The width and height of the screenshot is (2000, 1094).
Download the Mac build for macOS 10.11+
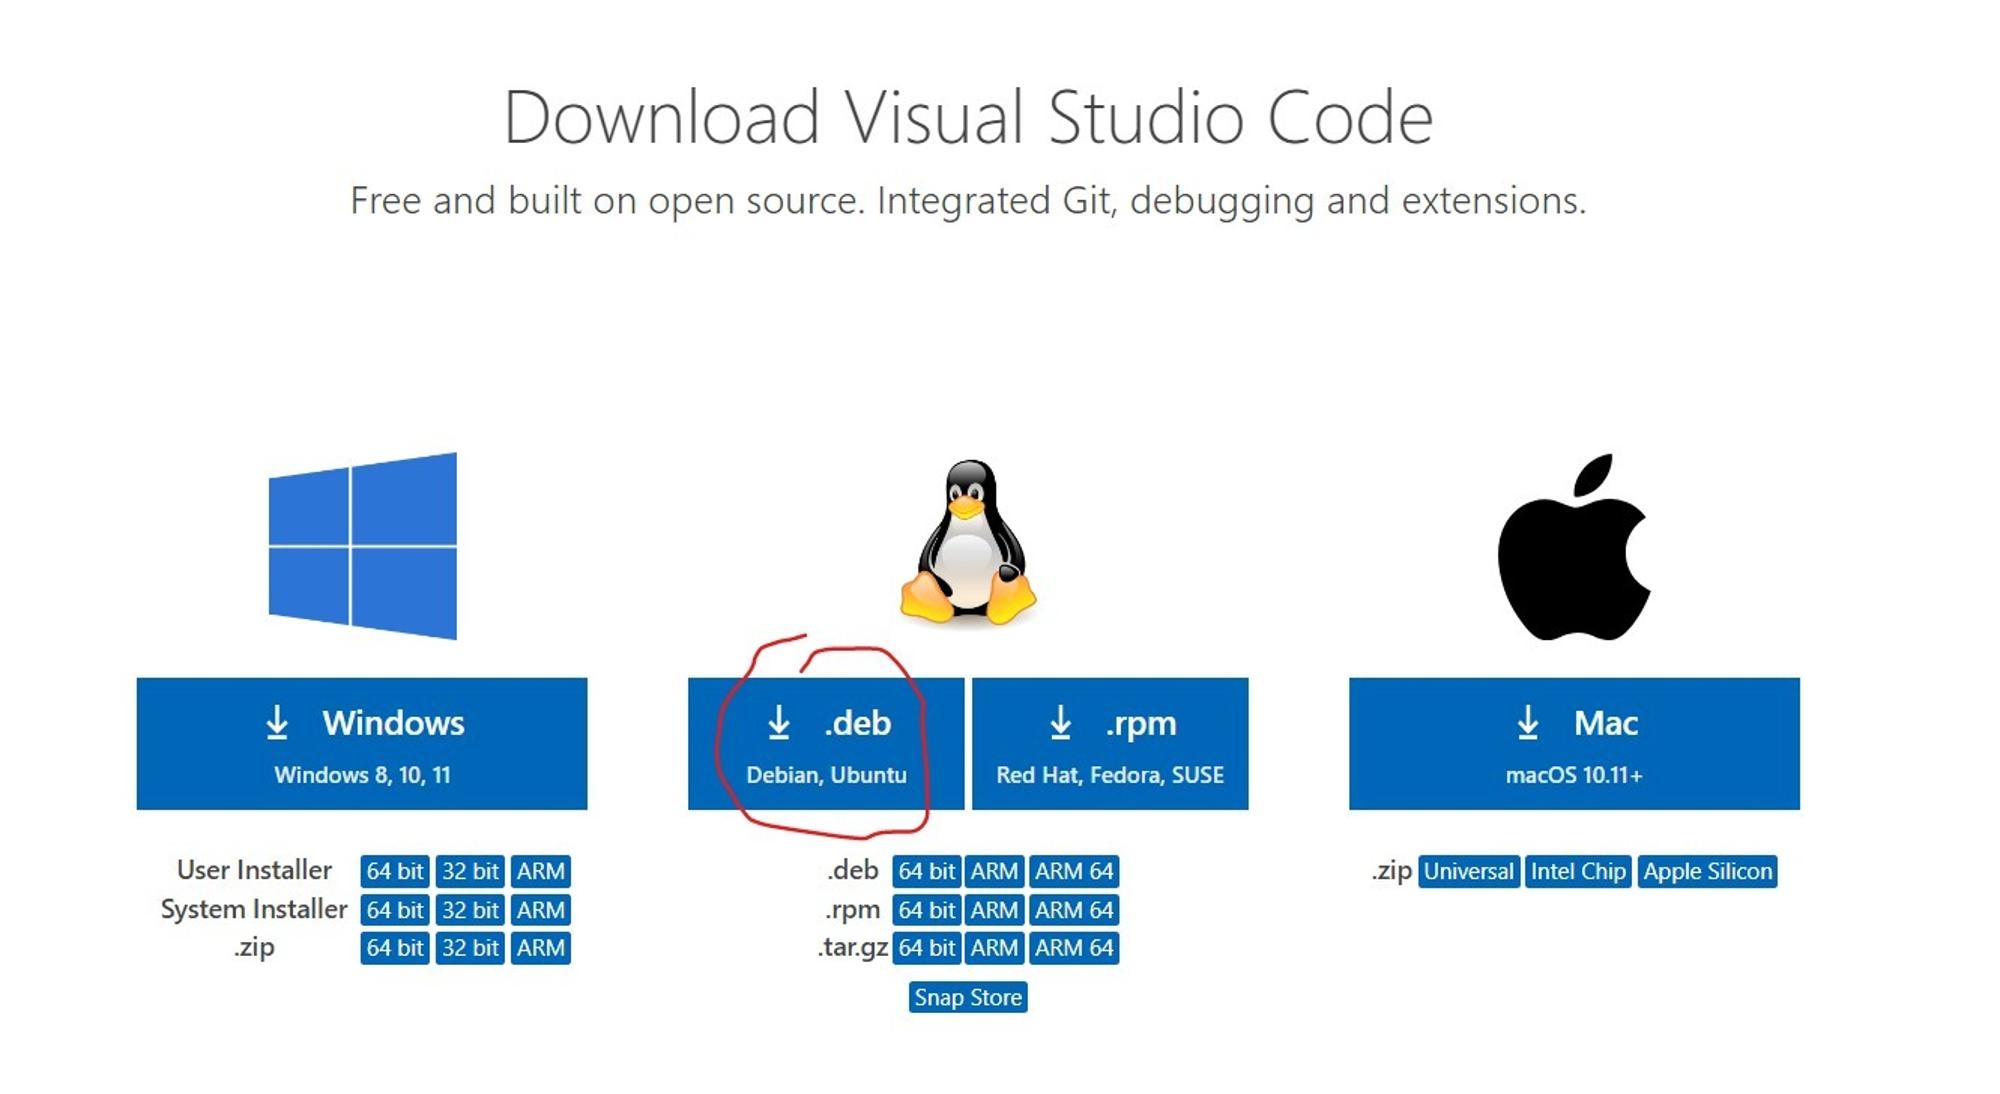pos(1574,744)
